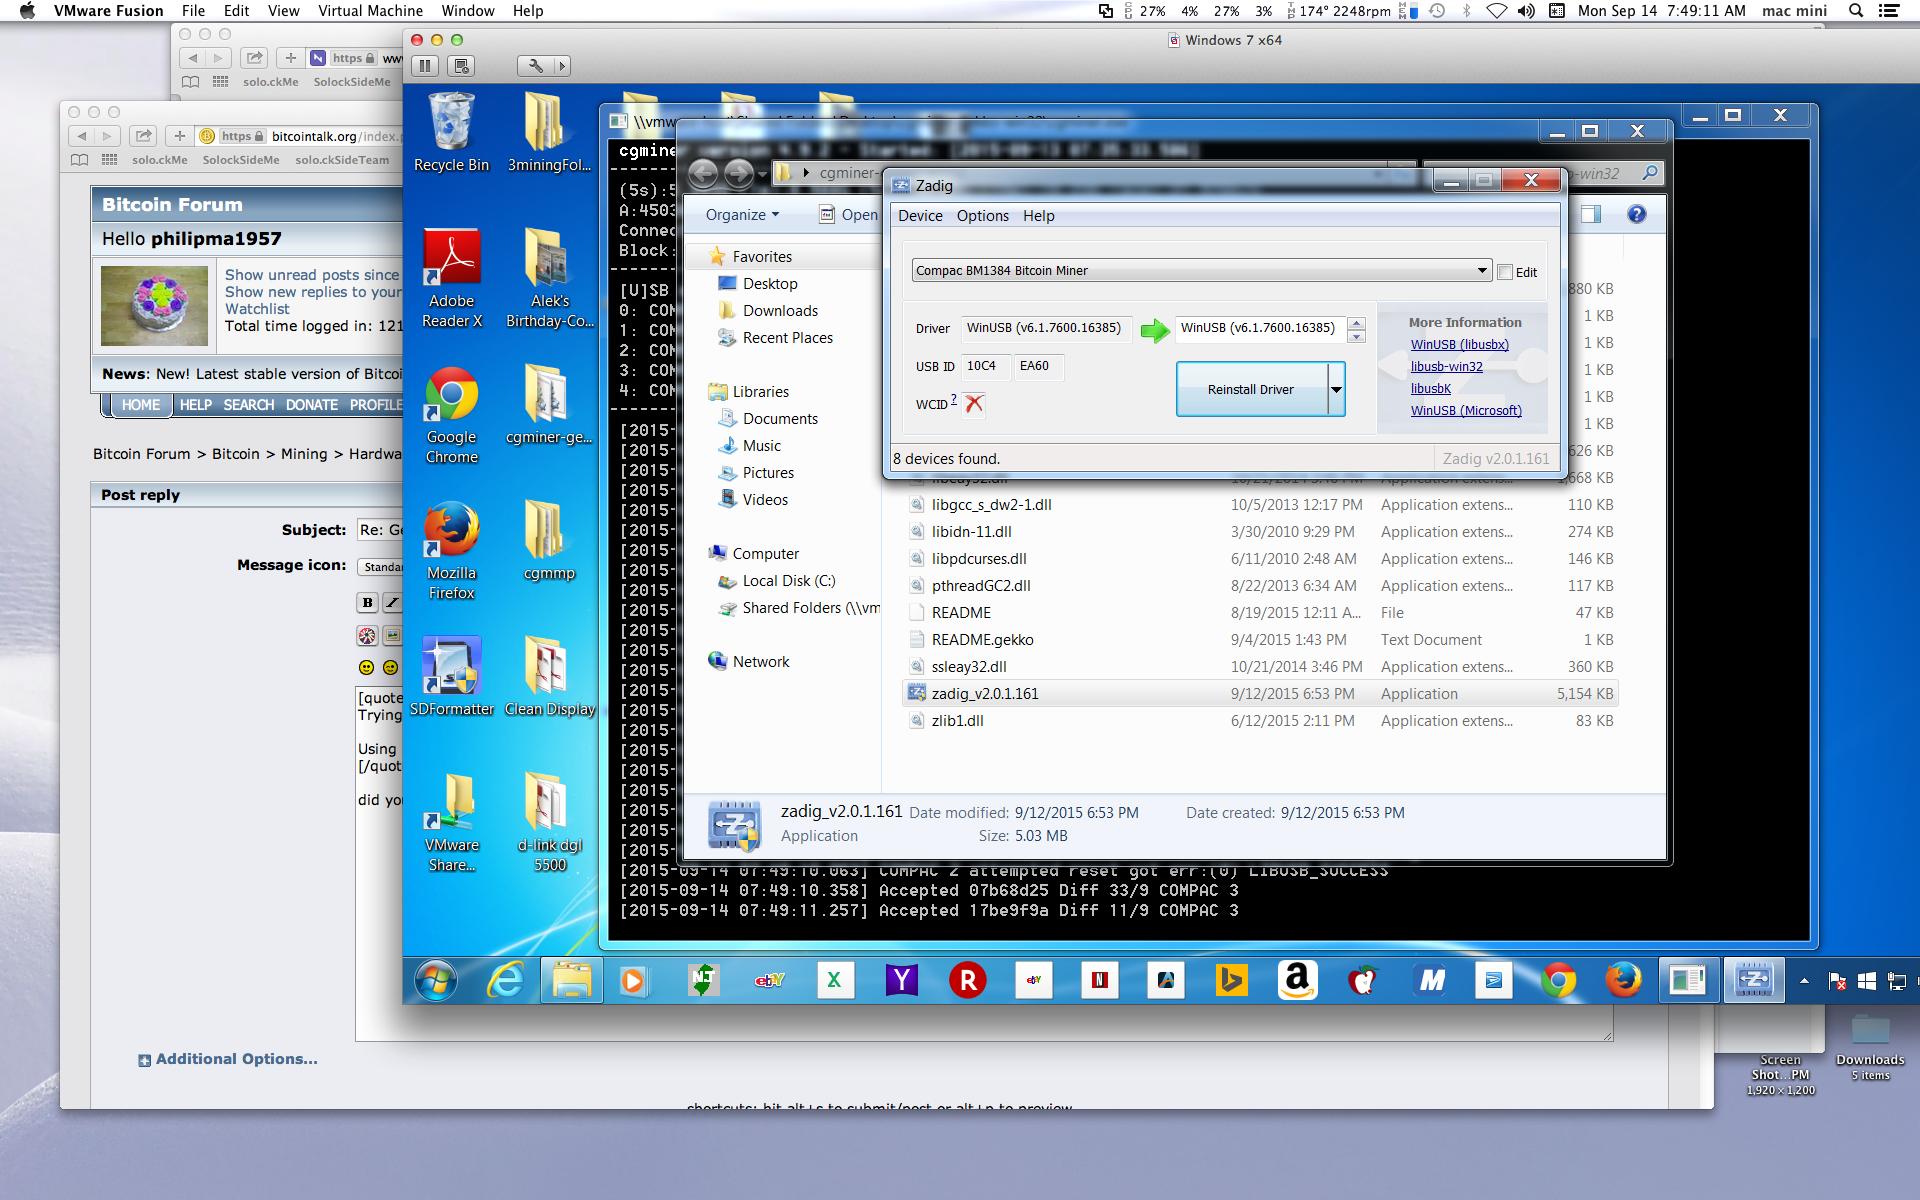Click the Windows Start orb
This screenshot has height=1200, width=1920.
pyautogui.click(x=437, y=981)
